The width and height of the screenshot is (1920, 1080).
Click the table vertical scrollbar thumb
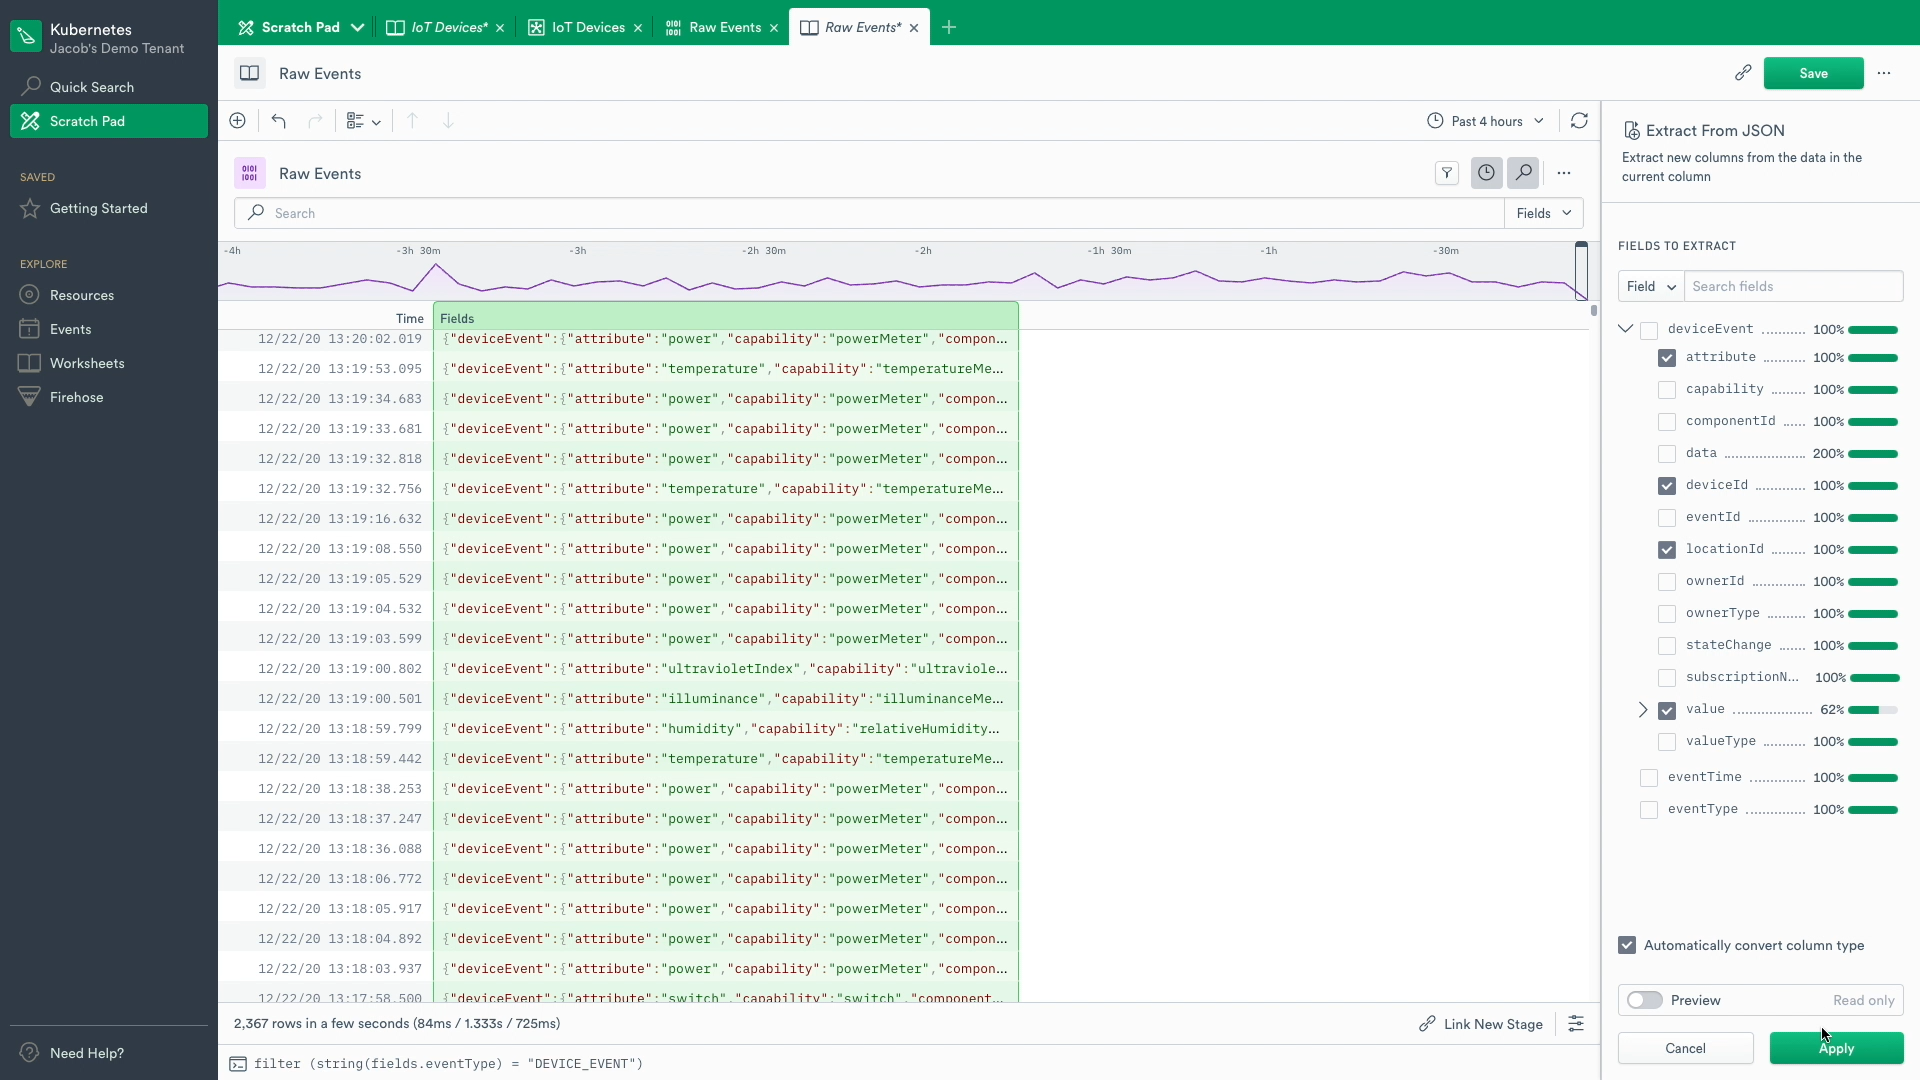[1593, 311]
